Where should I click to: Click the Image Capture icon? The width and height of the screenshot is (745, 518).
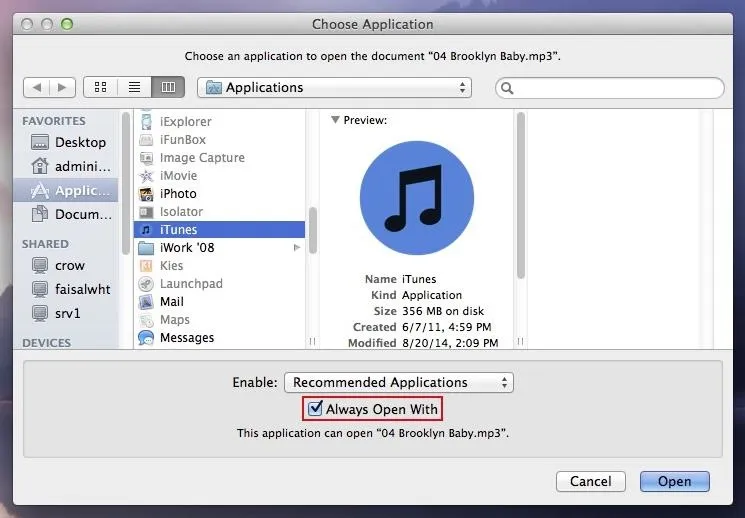pos(146,158)
